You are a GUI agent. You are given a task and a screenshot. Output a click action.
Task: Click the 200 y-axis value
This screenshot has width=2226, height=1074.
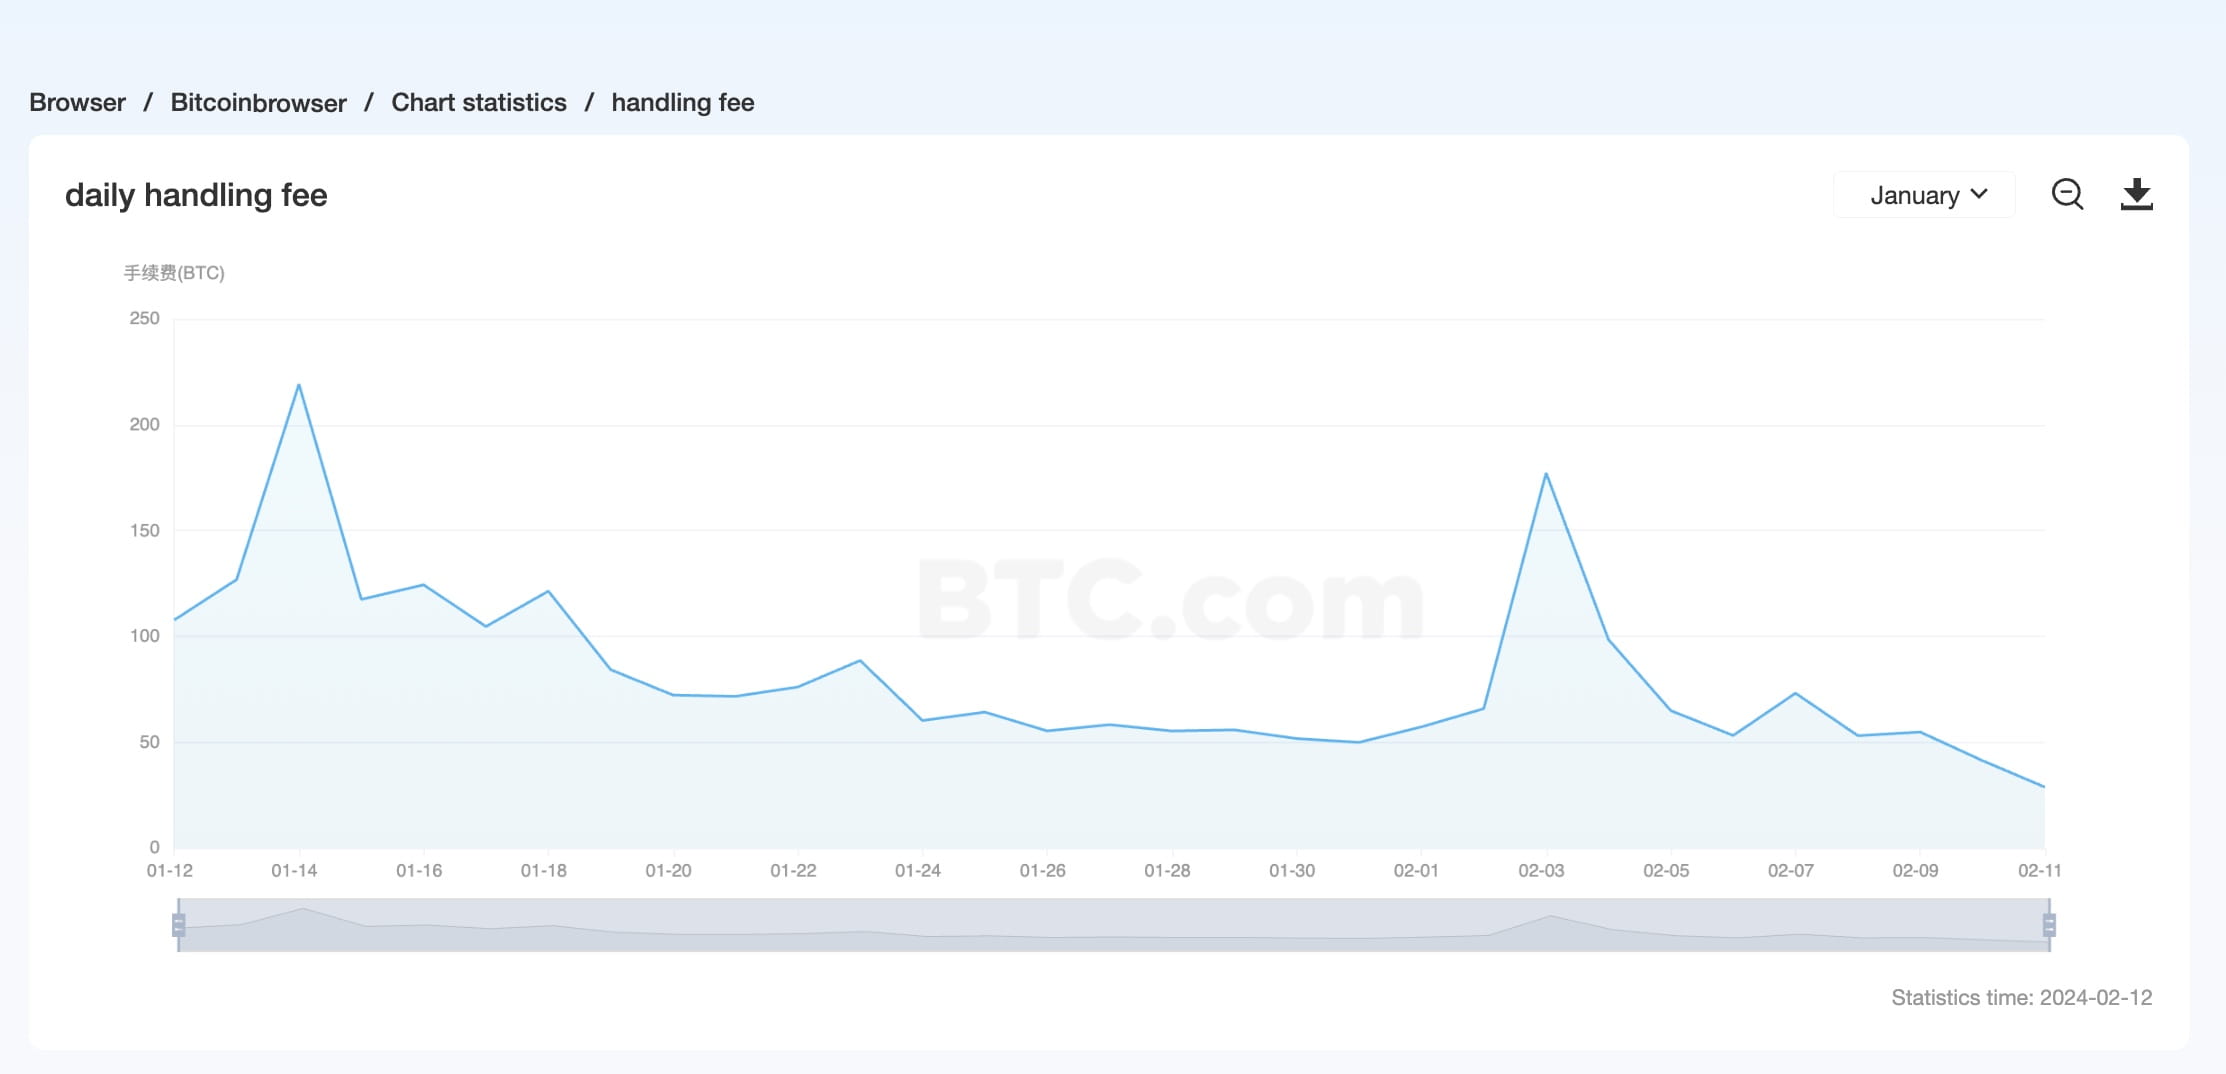point(144,424)
